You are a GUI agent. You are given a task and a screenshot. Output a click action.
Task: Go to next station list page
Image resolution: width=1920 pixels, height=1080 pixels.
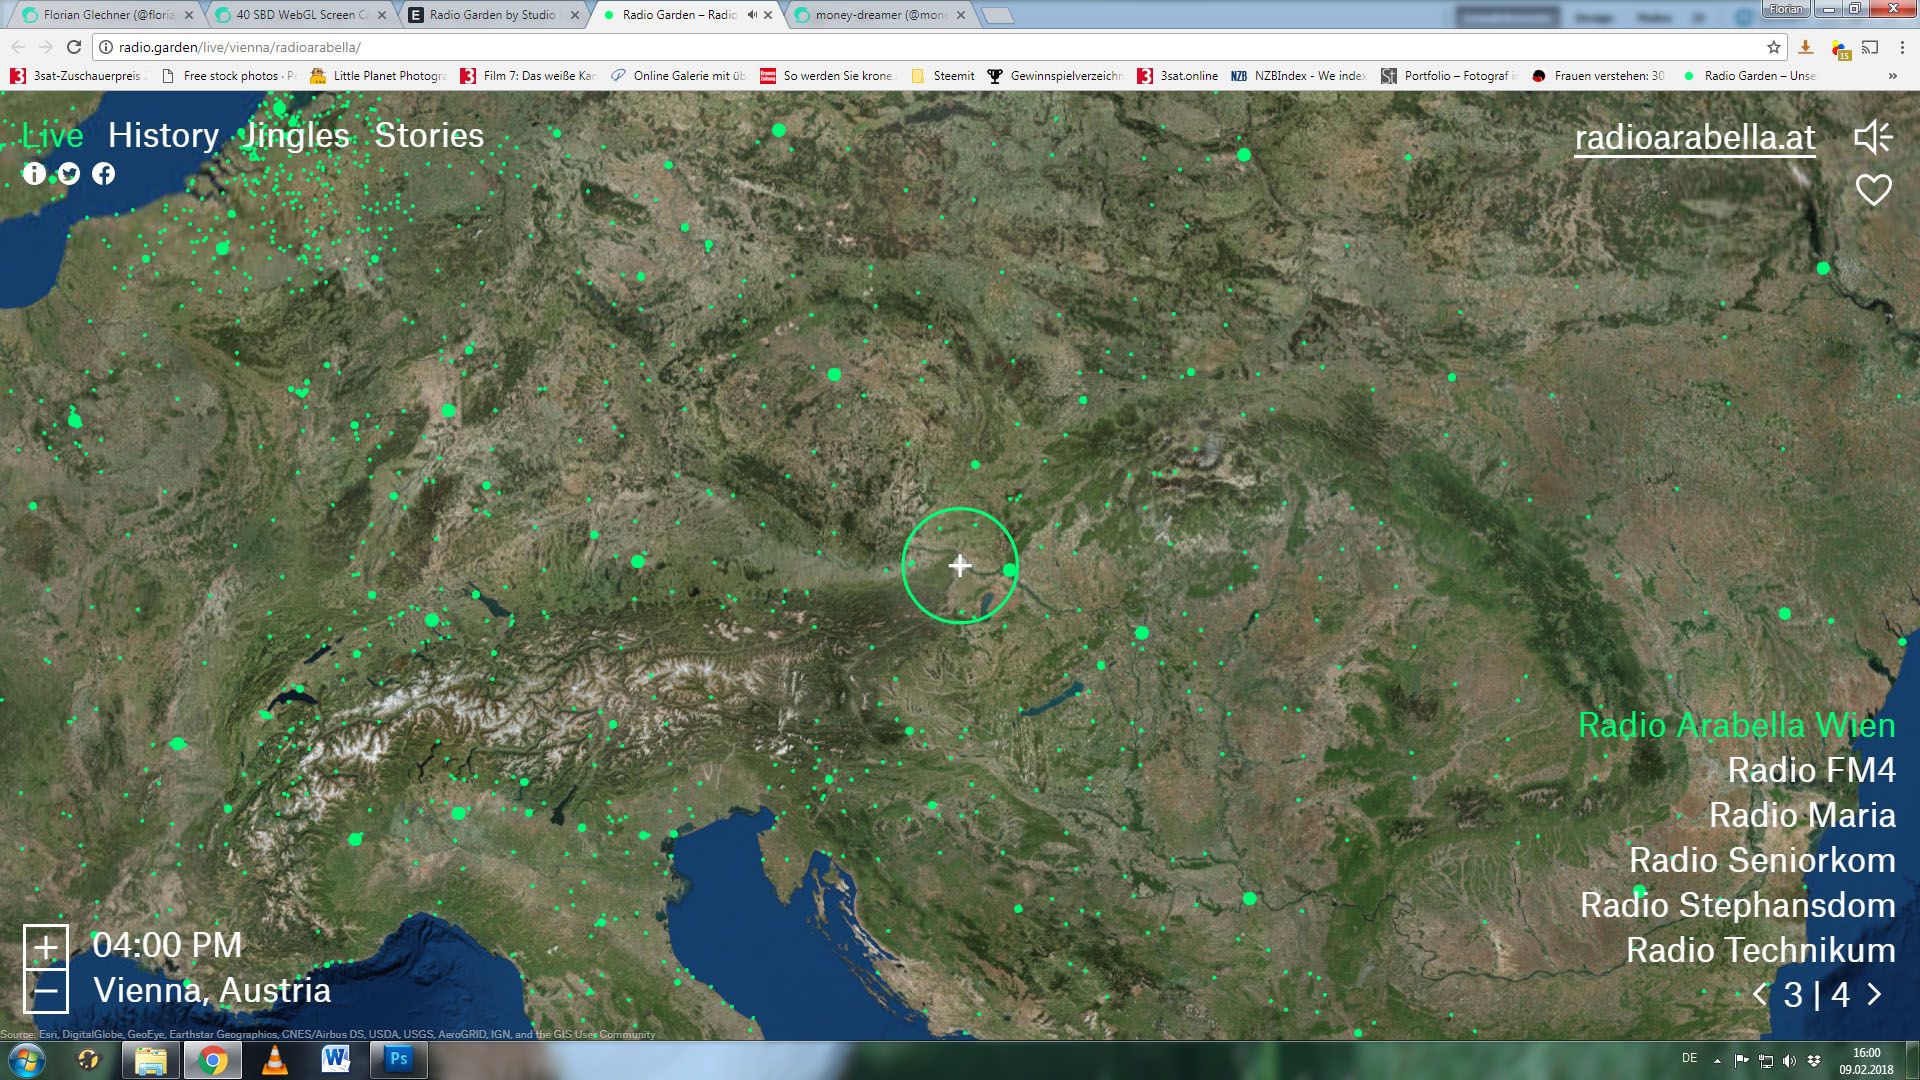pos(1875,995)
